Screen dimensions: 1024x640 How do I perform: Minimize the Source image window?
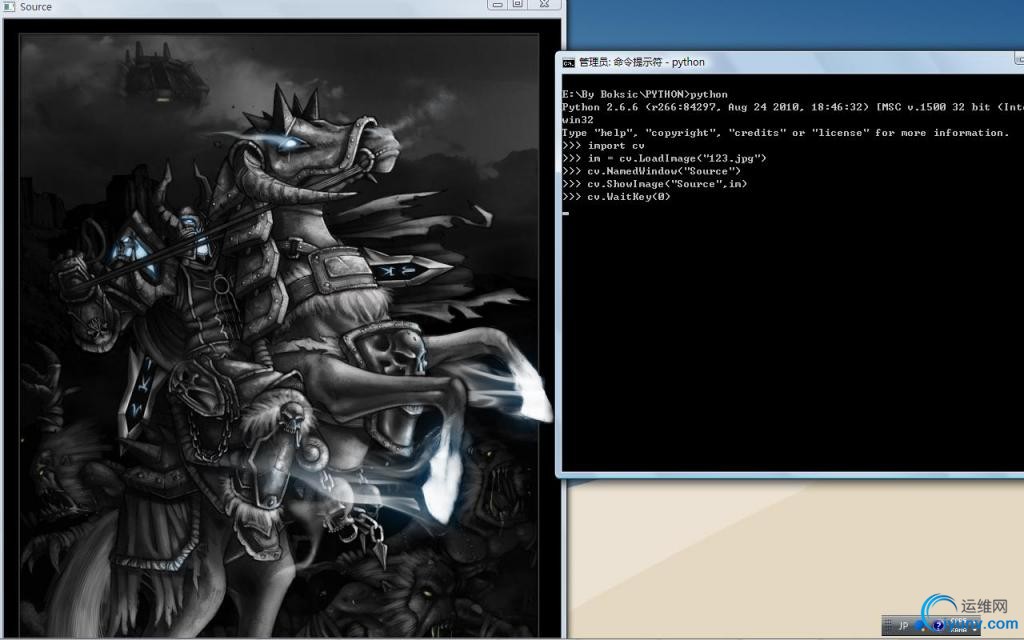pyautogui.click(x=497, y=5)
